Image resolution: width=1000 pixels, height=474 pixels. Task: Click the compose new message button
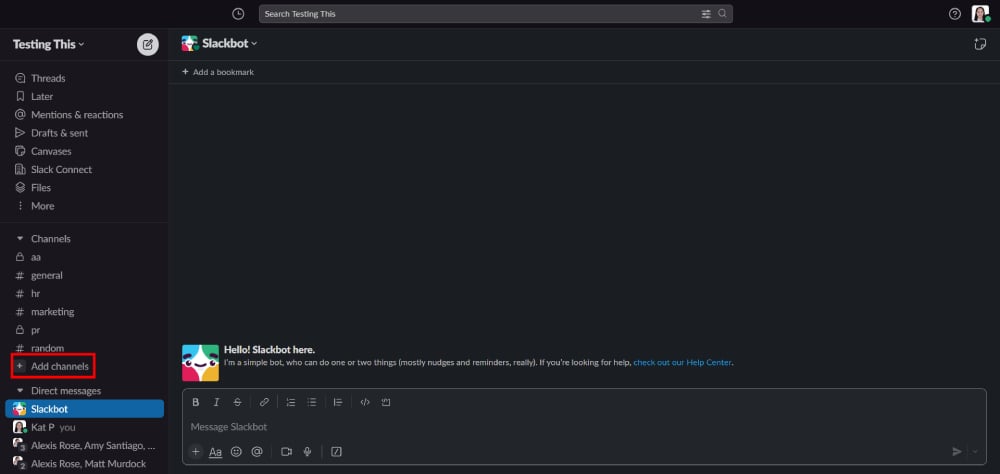pyautogui.click(x=148, y=44)
